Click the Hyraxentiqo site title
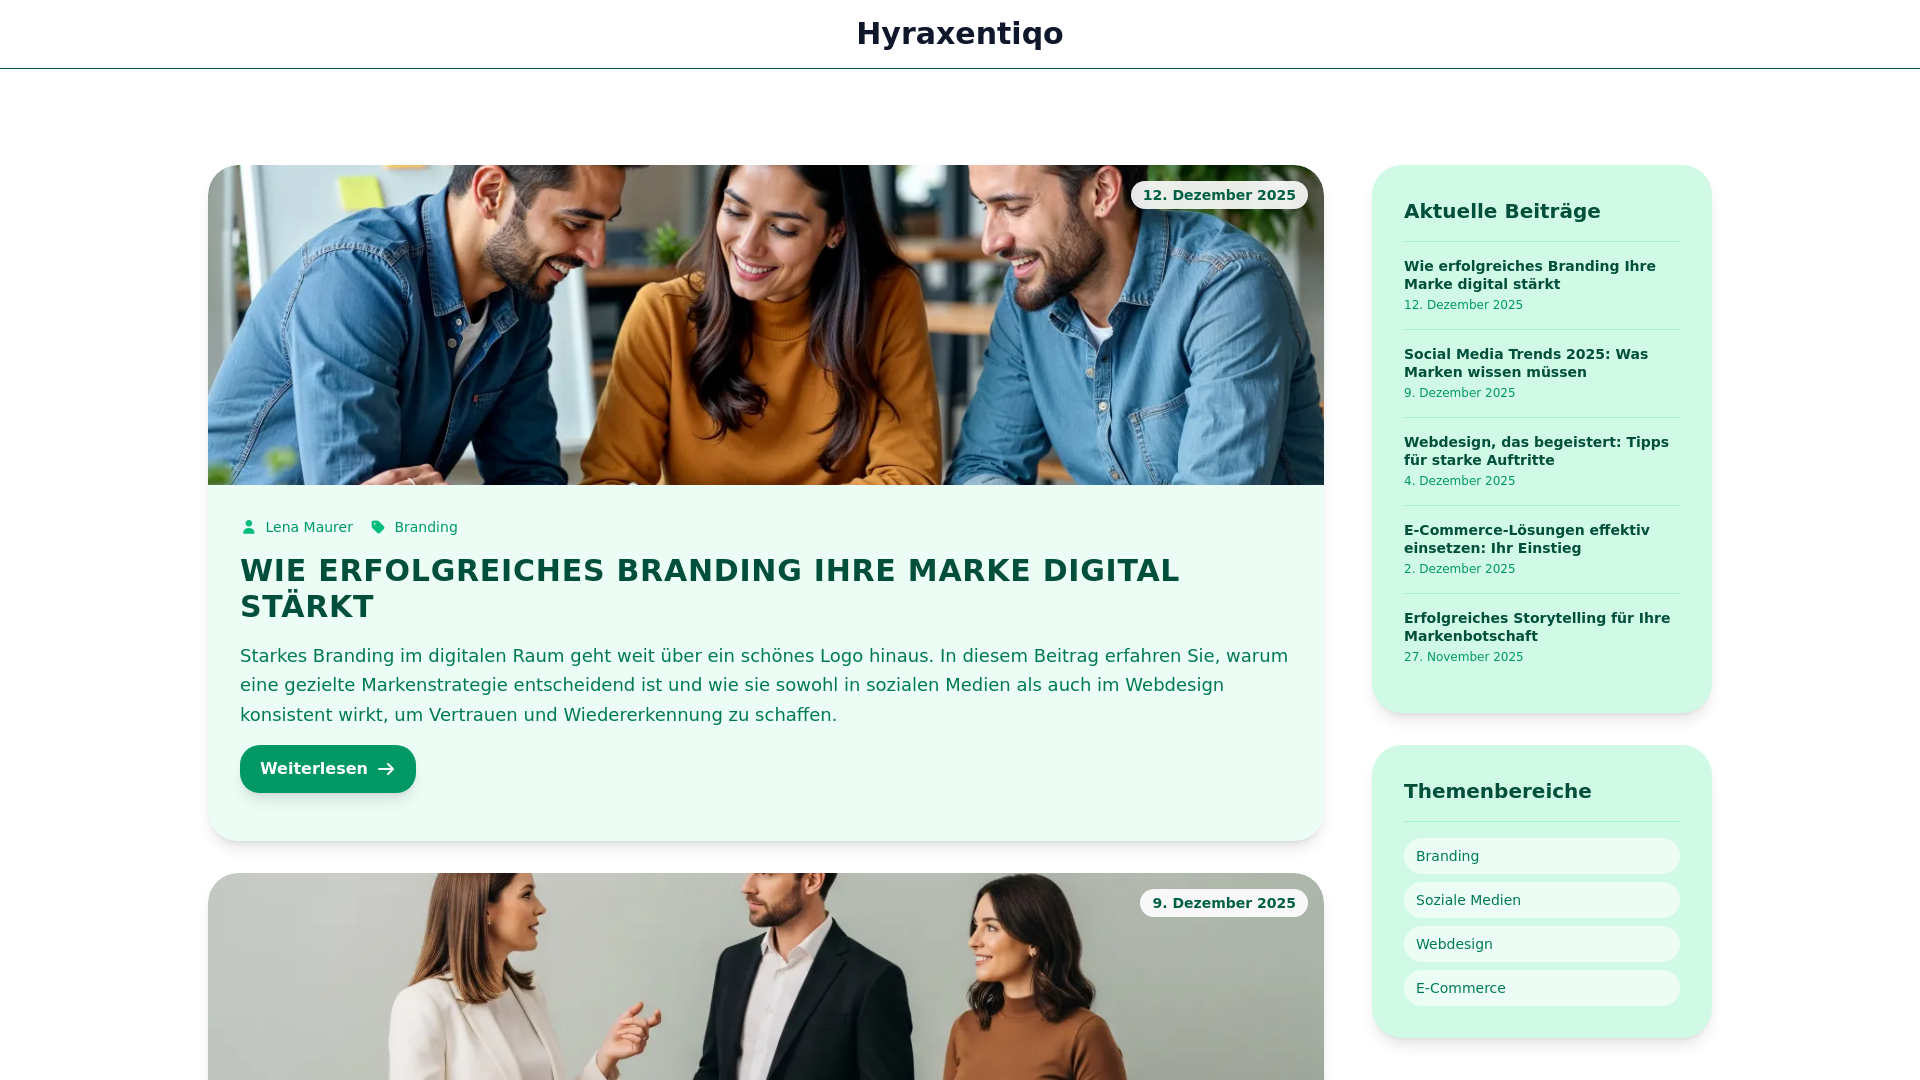The height and width of the screenshot is (1080, 1920). point(959,34)
